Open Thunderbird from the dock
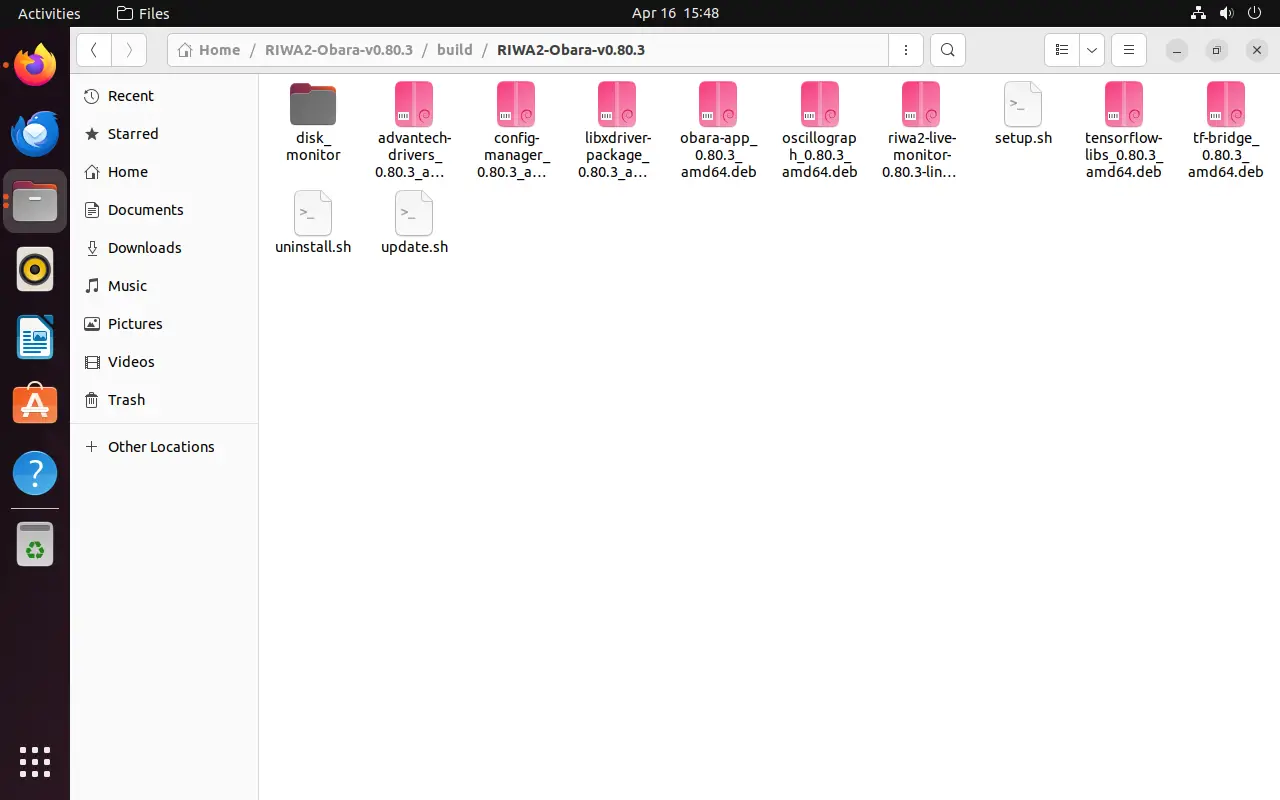The width and height of the screenshot is (1280, 800). click(35, 133)
